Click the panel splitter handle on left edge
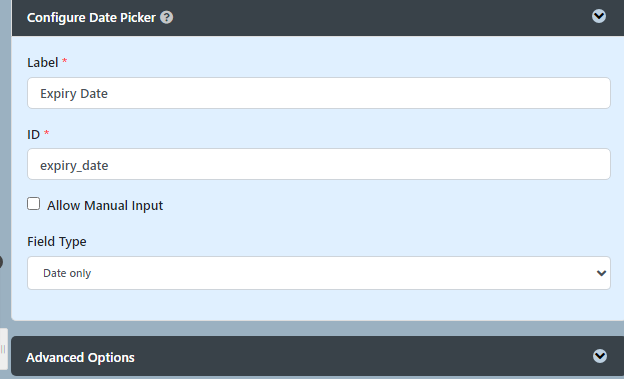624x379 pixels. click(x=3, y=349)
